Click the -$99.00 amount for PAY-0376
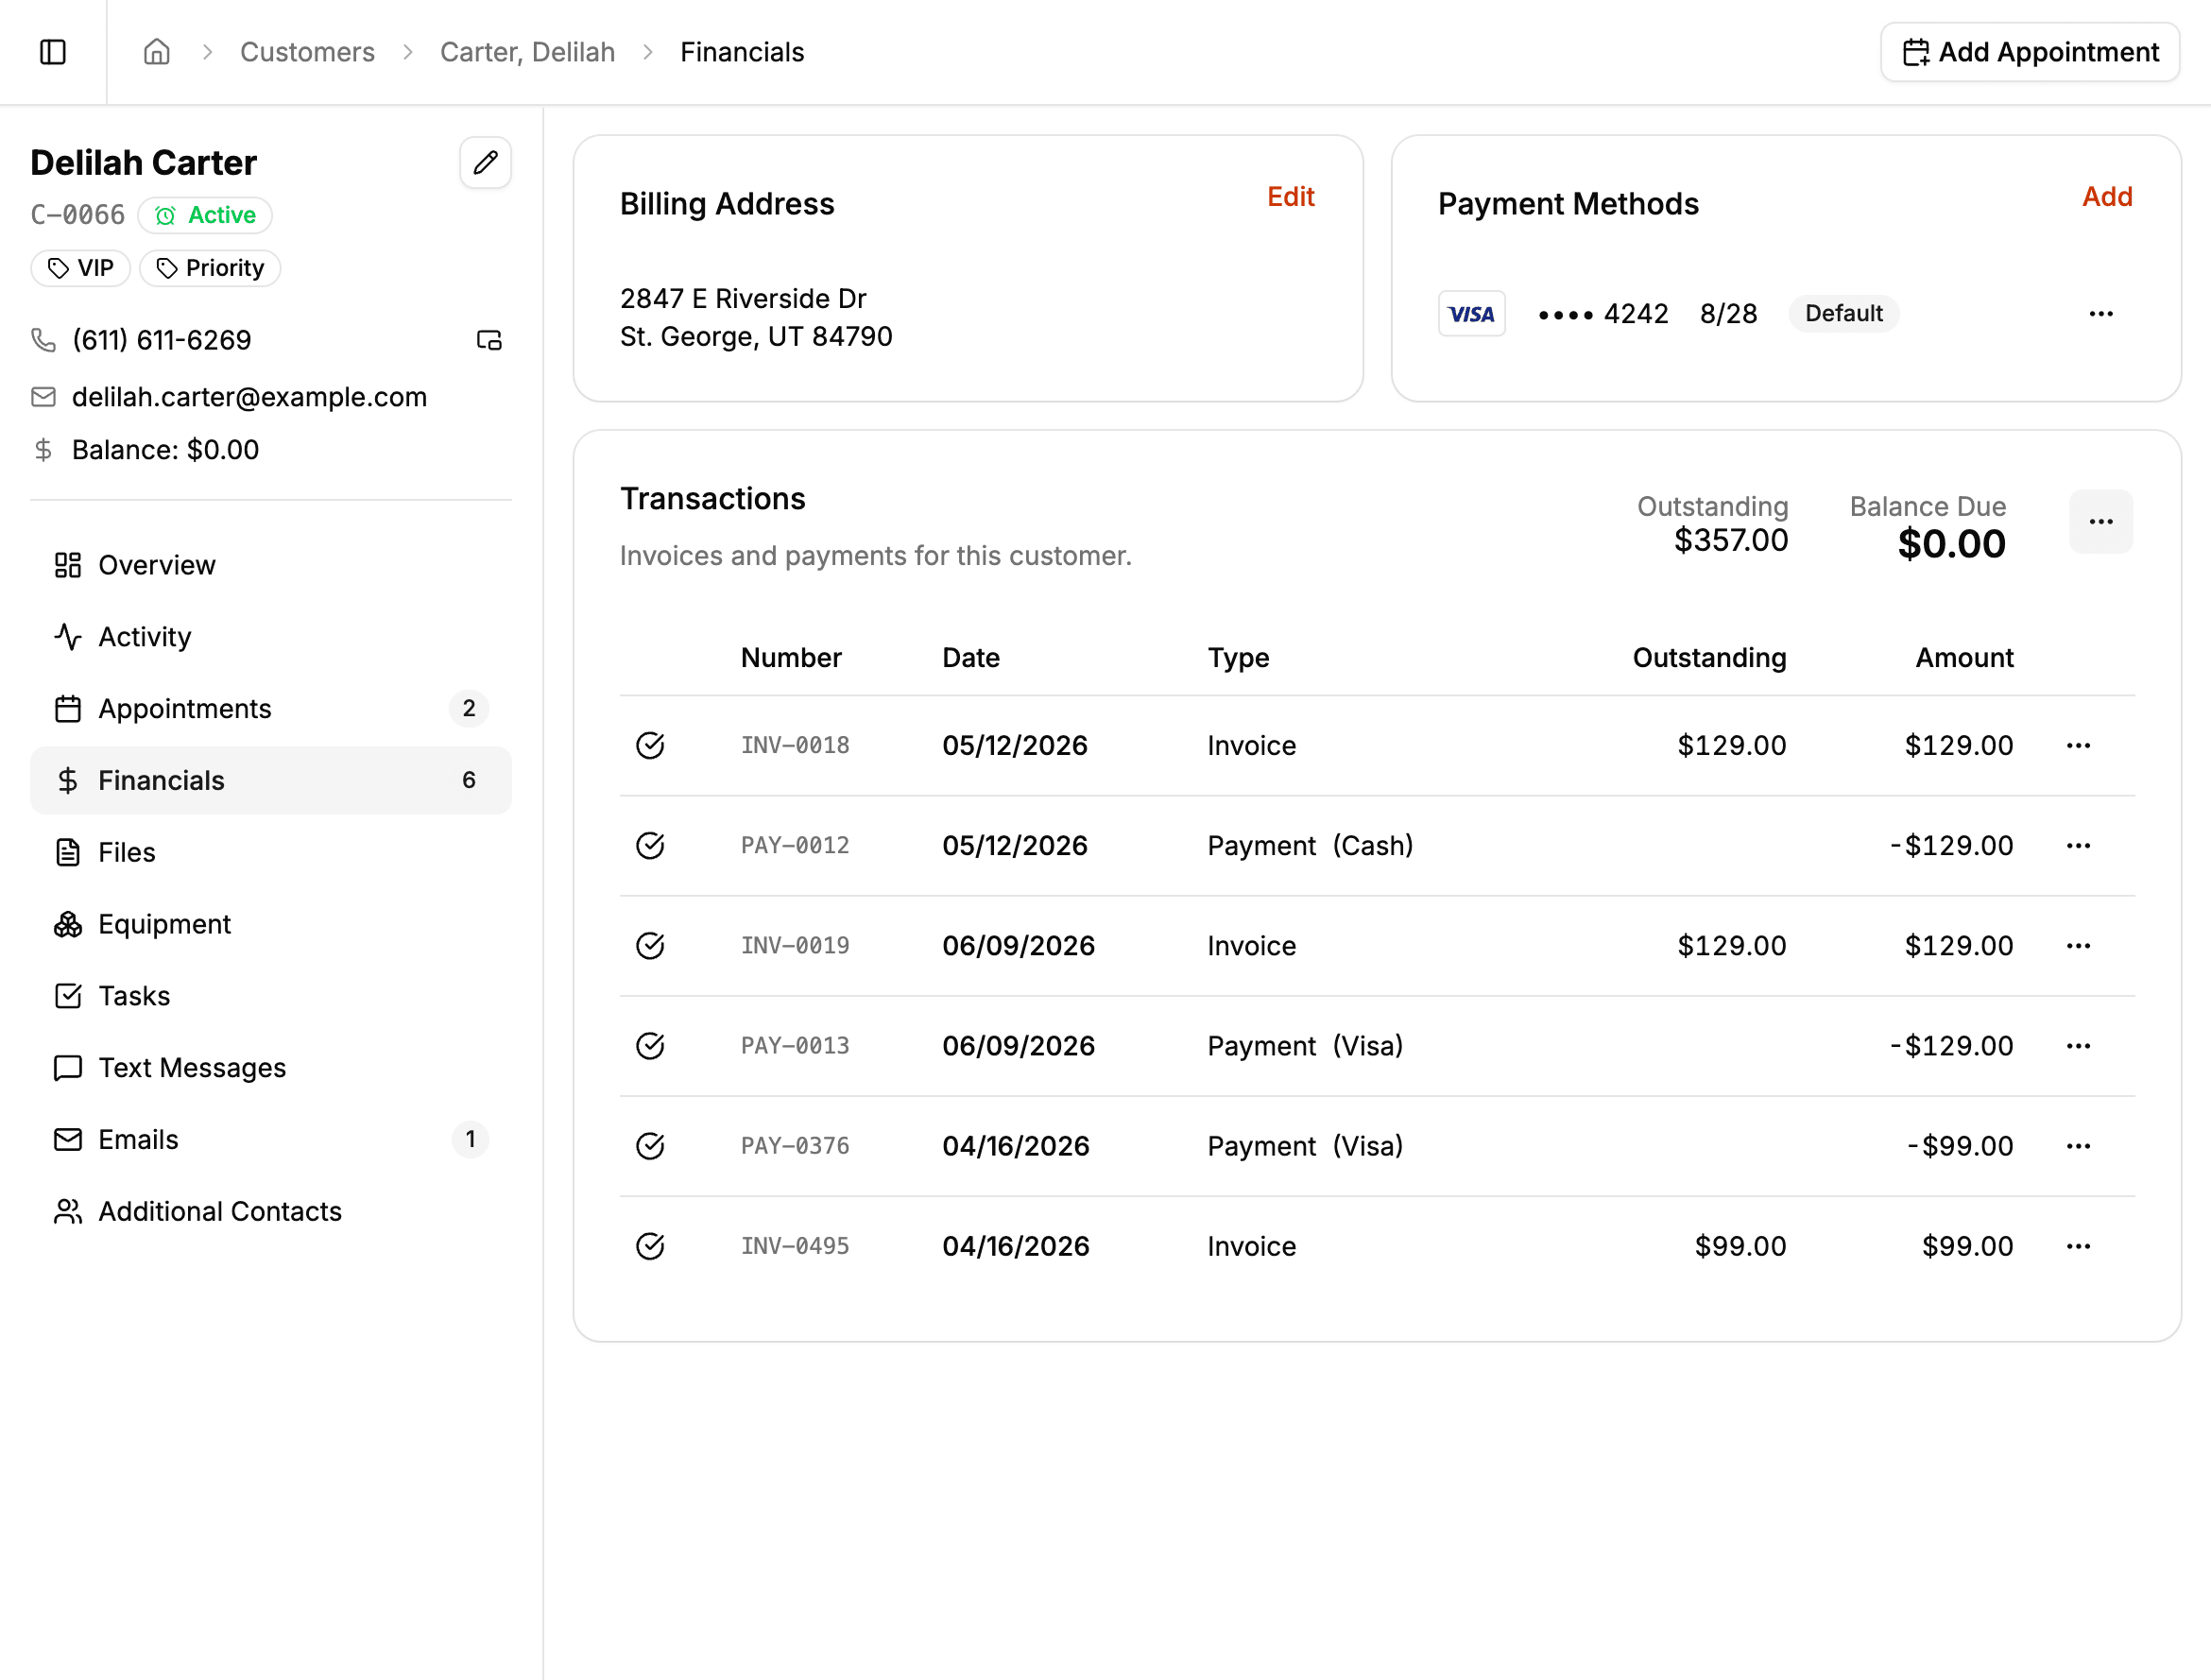 coord(1960,1146)
